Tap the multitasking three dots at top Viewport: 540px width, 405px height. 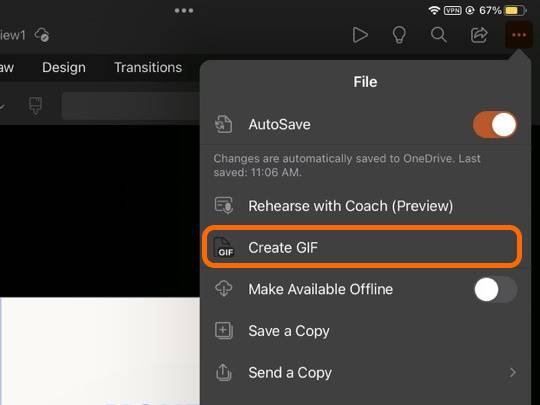[184, 11]
